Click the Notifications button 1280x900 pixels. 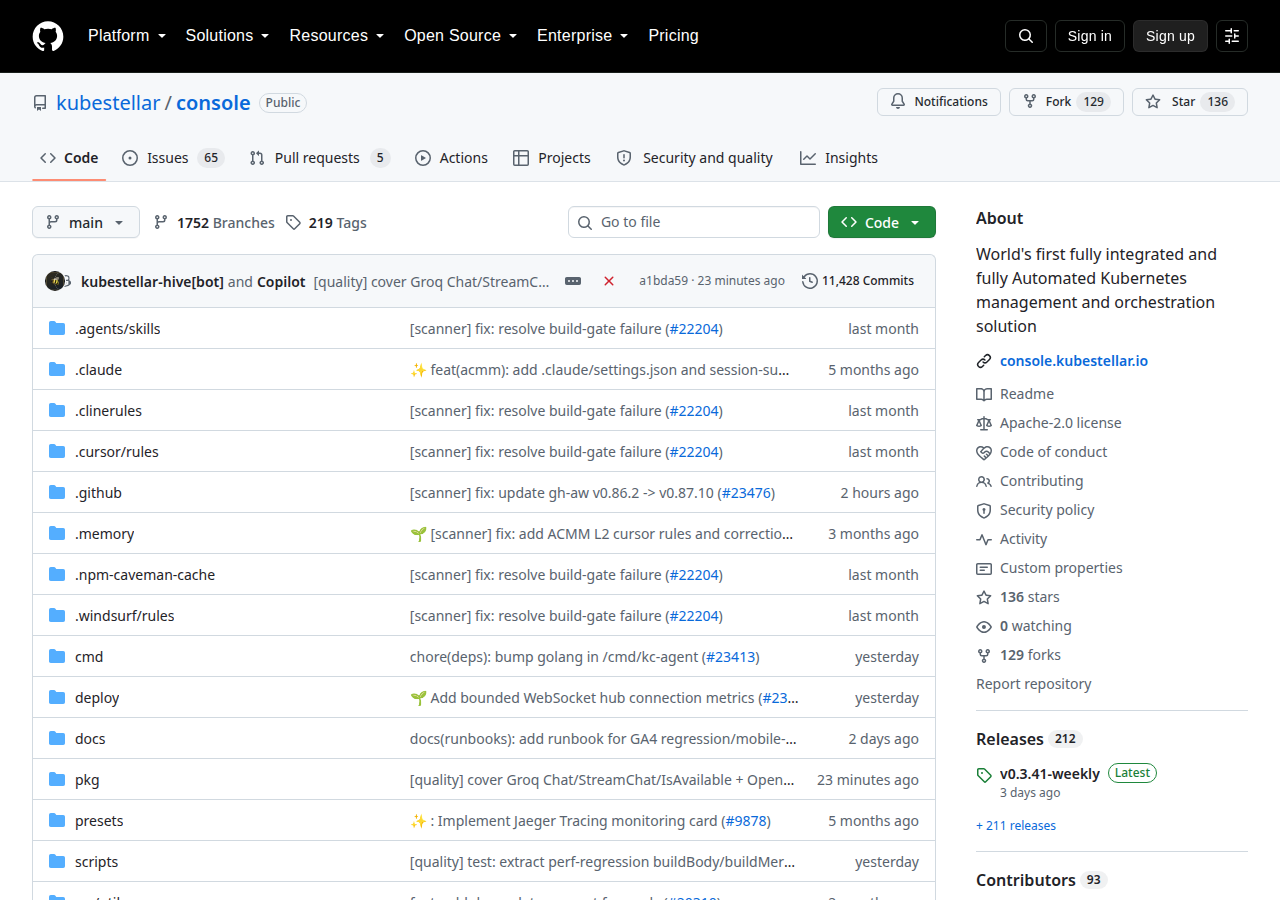(939, 102)
